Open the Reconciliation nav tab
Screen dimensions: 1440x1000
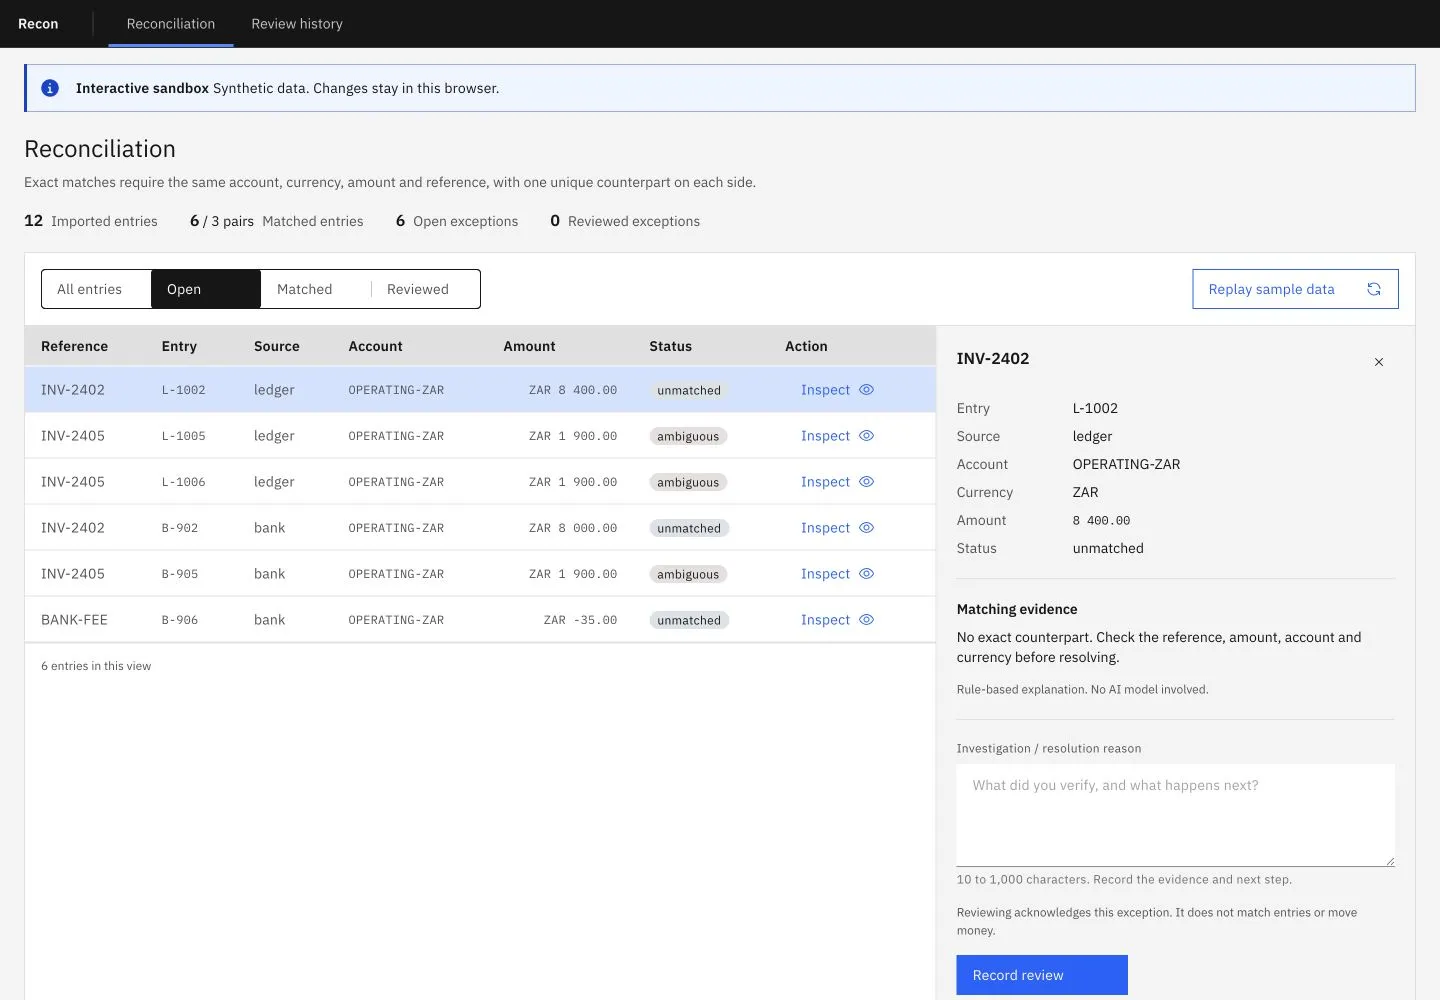coord(171,24)
